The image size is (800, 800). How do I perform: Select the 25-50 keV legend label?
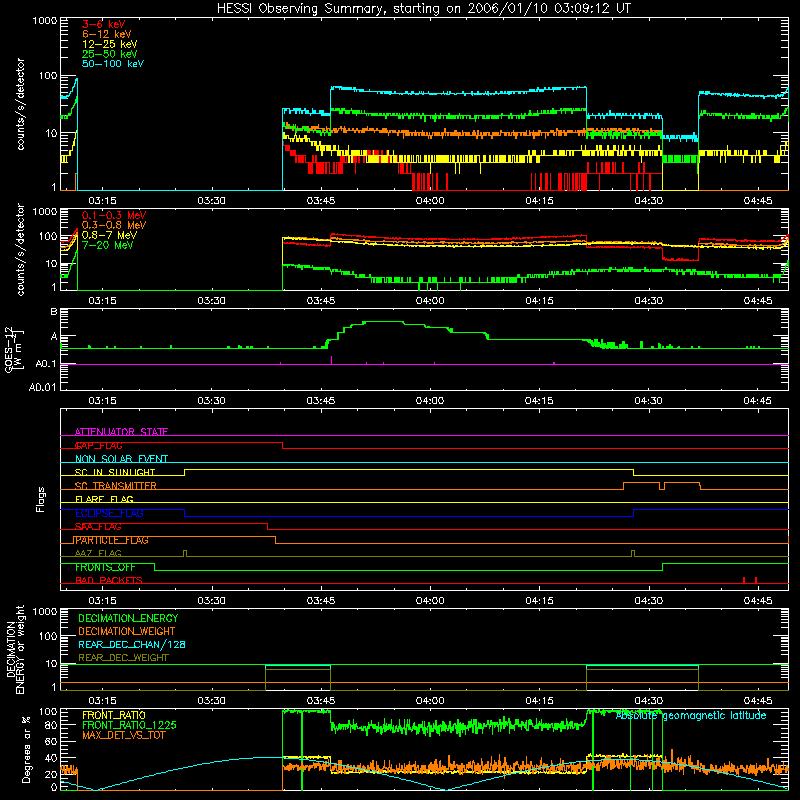[x=110, y=54]
